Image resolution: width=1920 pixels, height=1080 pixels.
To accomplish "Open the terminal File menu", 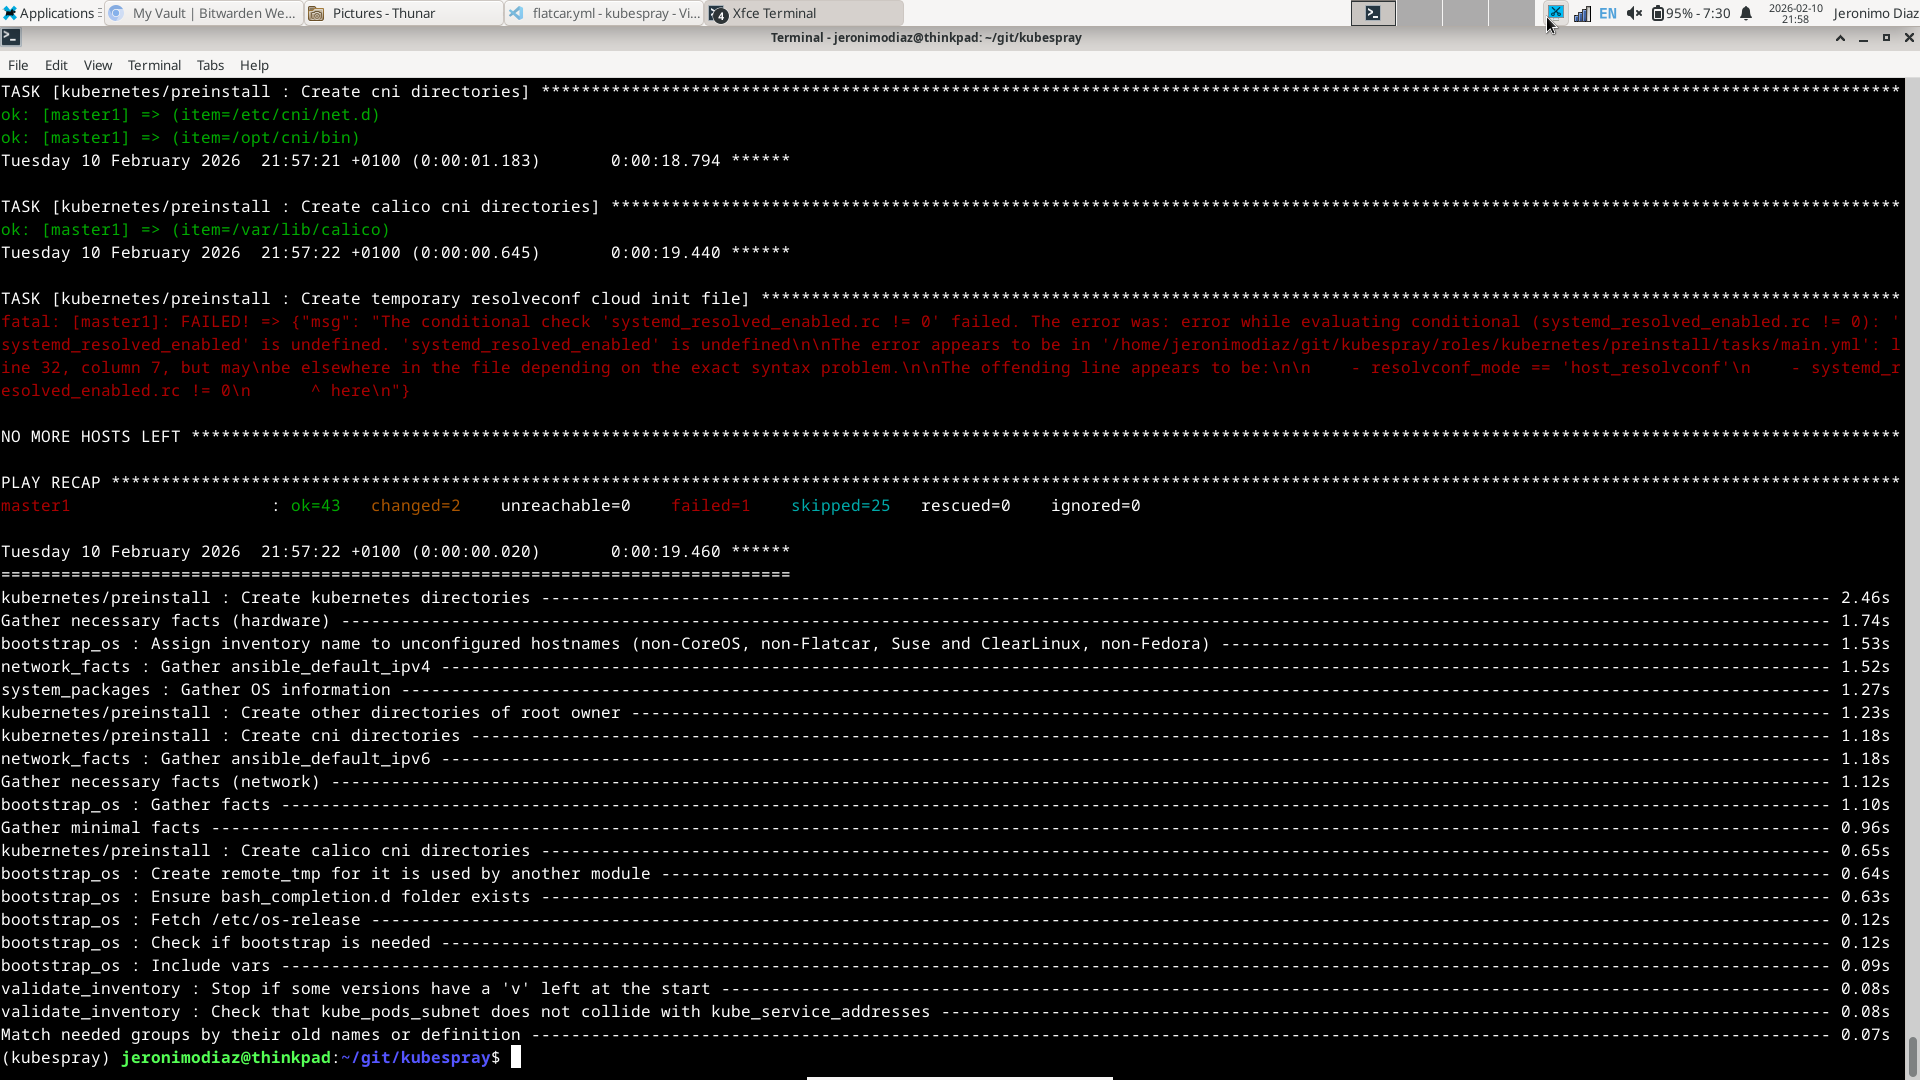I will pyautogui.click(x=18, y=65).
